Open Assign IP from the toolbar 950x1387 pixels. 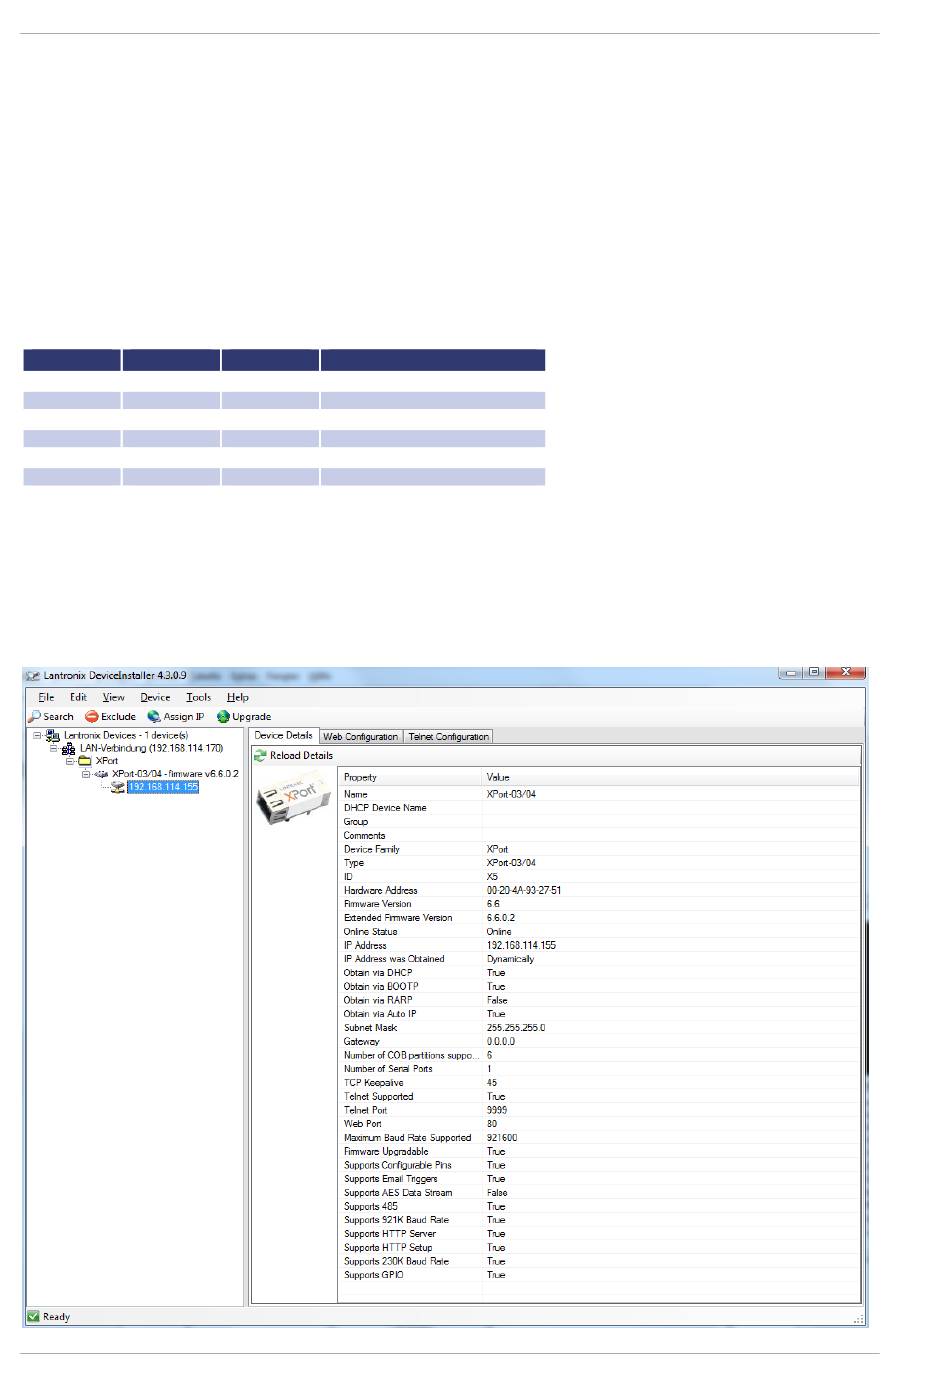pos(175,716)
